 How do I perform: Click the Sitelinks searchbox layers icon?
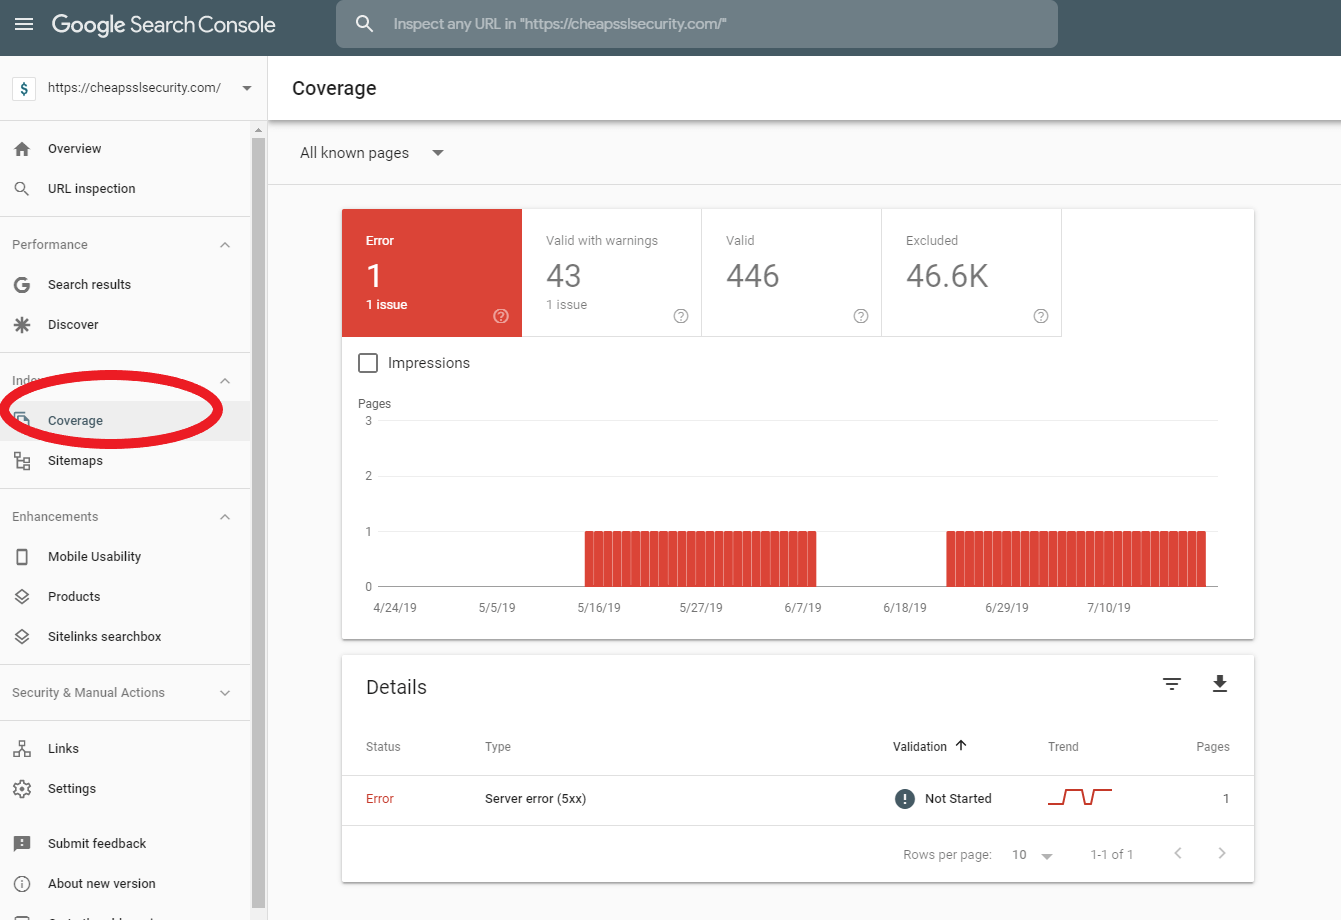[22, 637]
